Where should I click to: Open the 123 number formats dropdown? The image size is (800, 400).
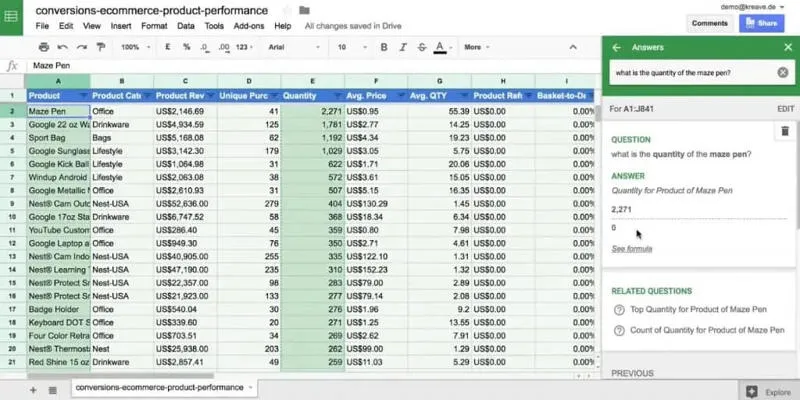point(244,47)
